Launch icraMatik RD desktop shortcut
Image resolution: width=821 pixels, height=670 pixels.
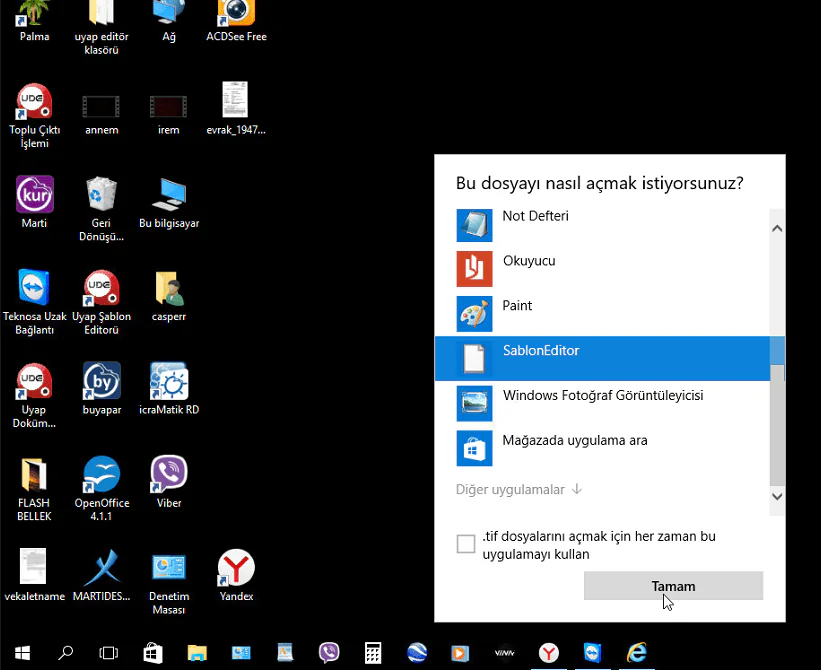coord(169,381)
